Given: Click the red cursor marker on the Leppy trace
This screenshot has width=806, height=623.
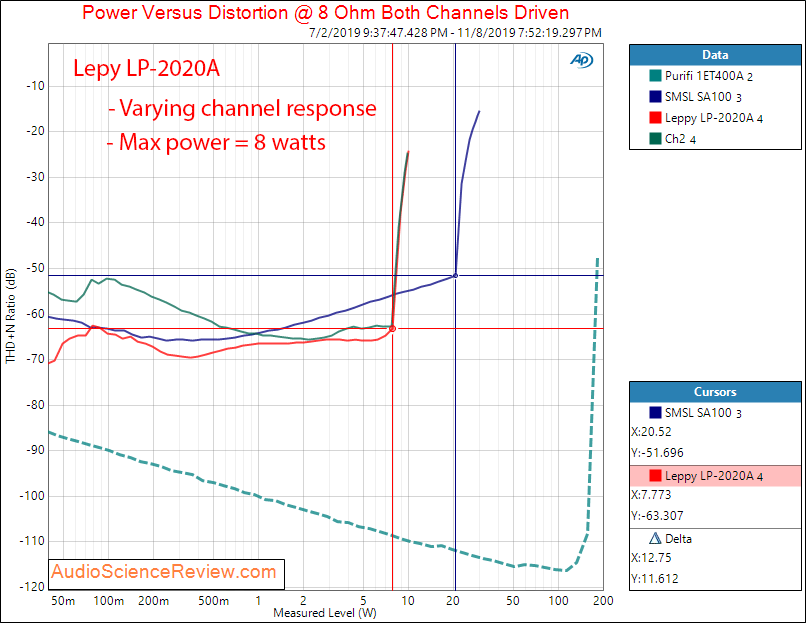Looking at the screenshot, I should 393,328.
